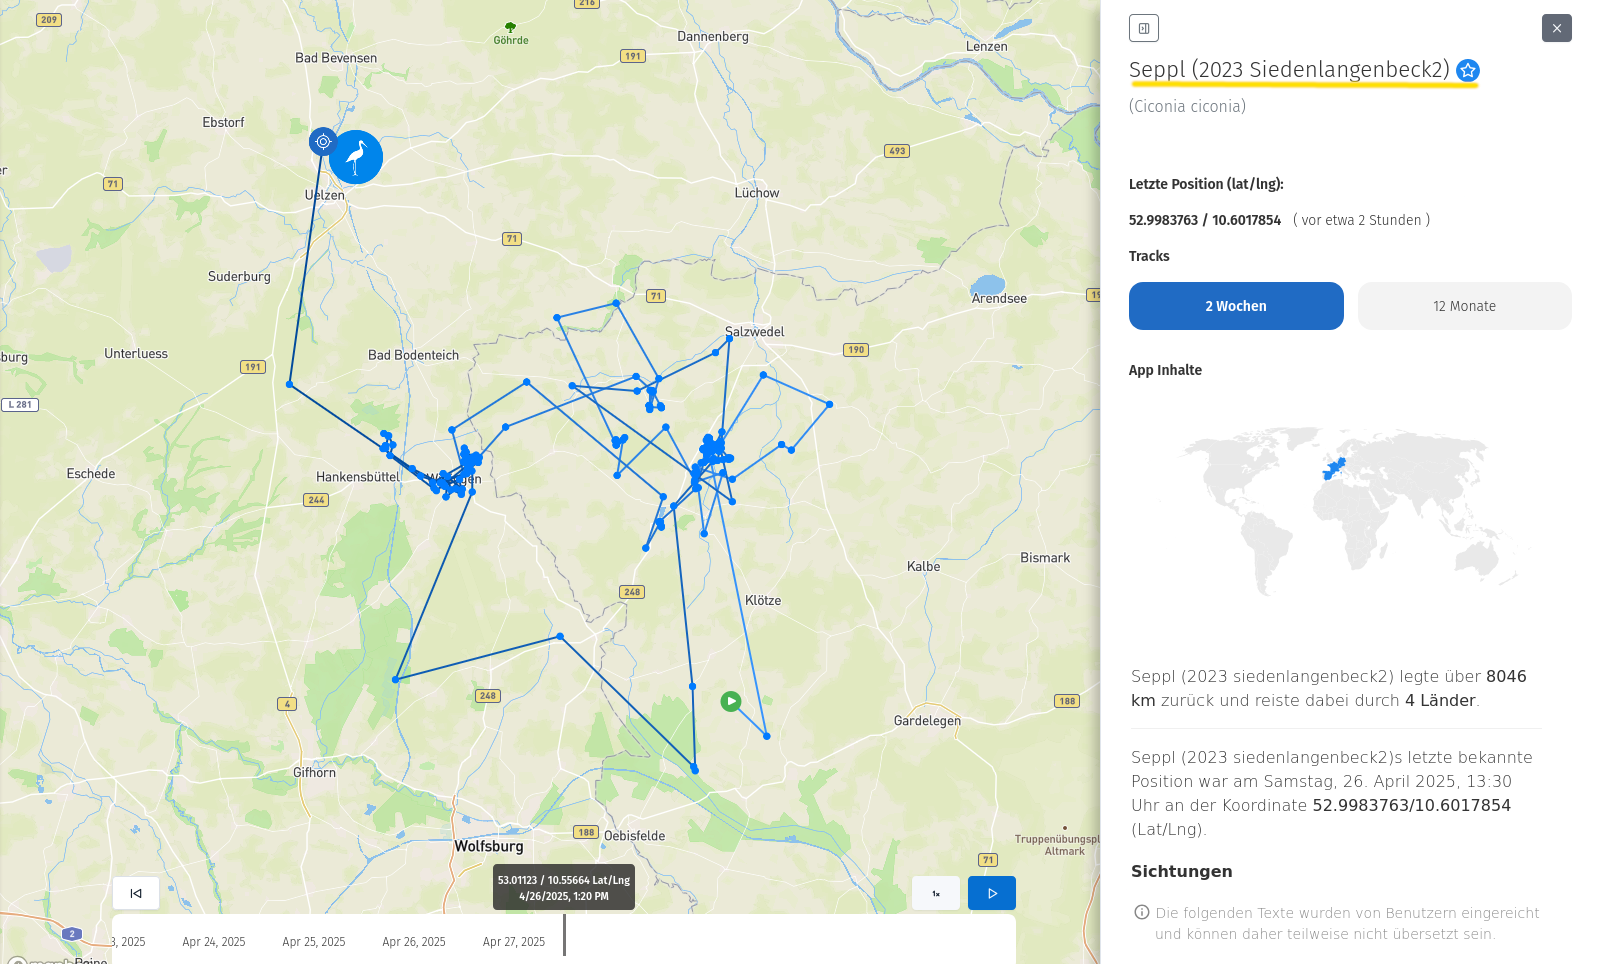Skip back to start of timeline
1600x964 pixels.
pyautogui.click(x=136, y=893)
